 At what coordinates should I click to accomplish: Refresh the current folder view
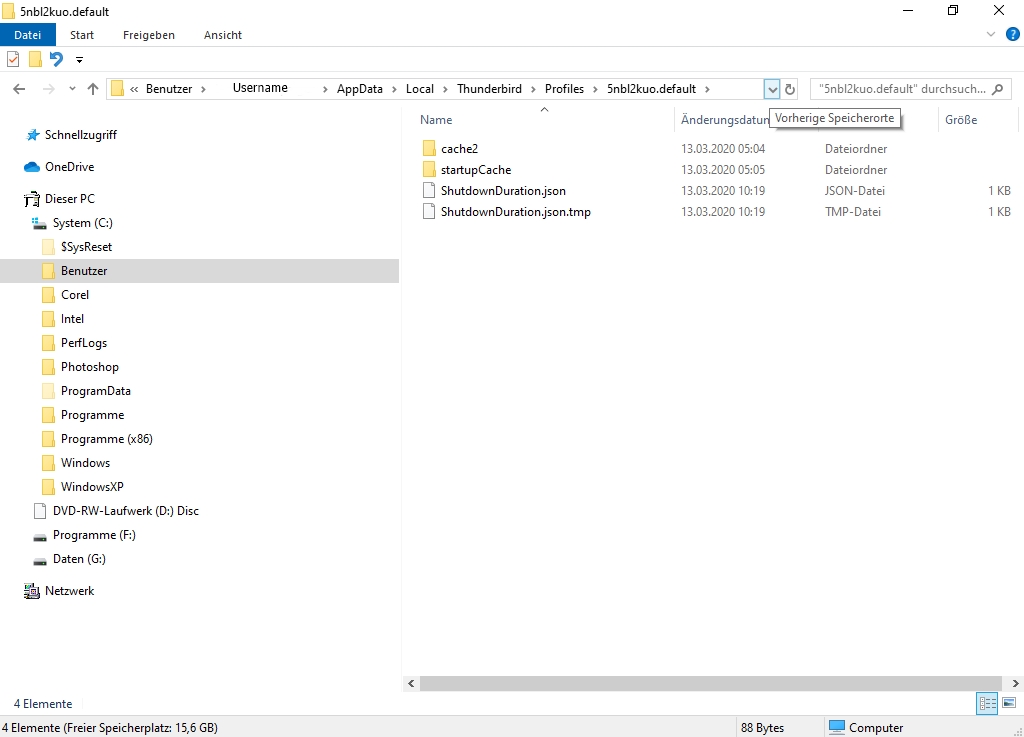(x=790, y=89)
